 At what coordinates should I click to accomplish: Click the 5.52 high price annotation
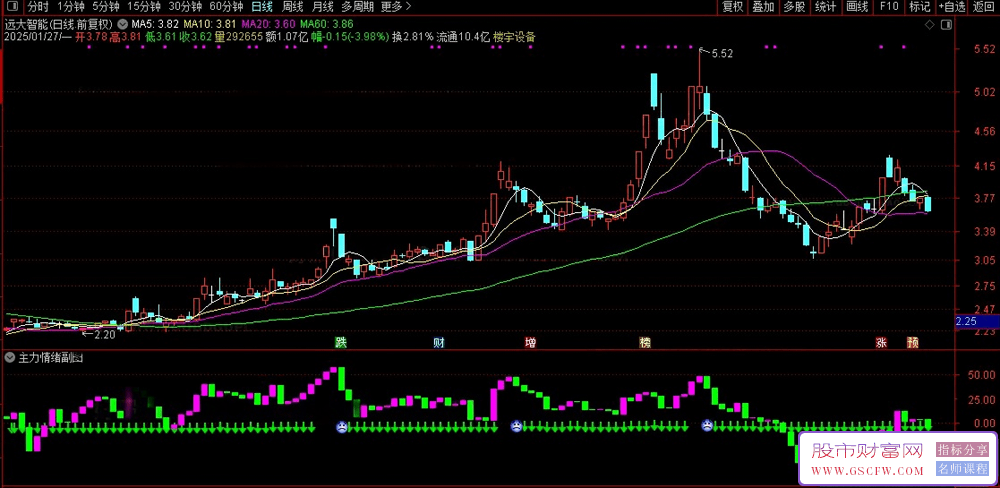tap(722, 54)
